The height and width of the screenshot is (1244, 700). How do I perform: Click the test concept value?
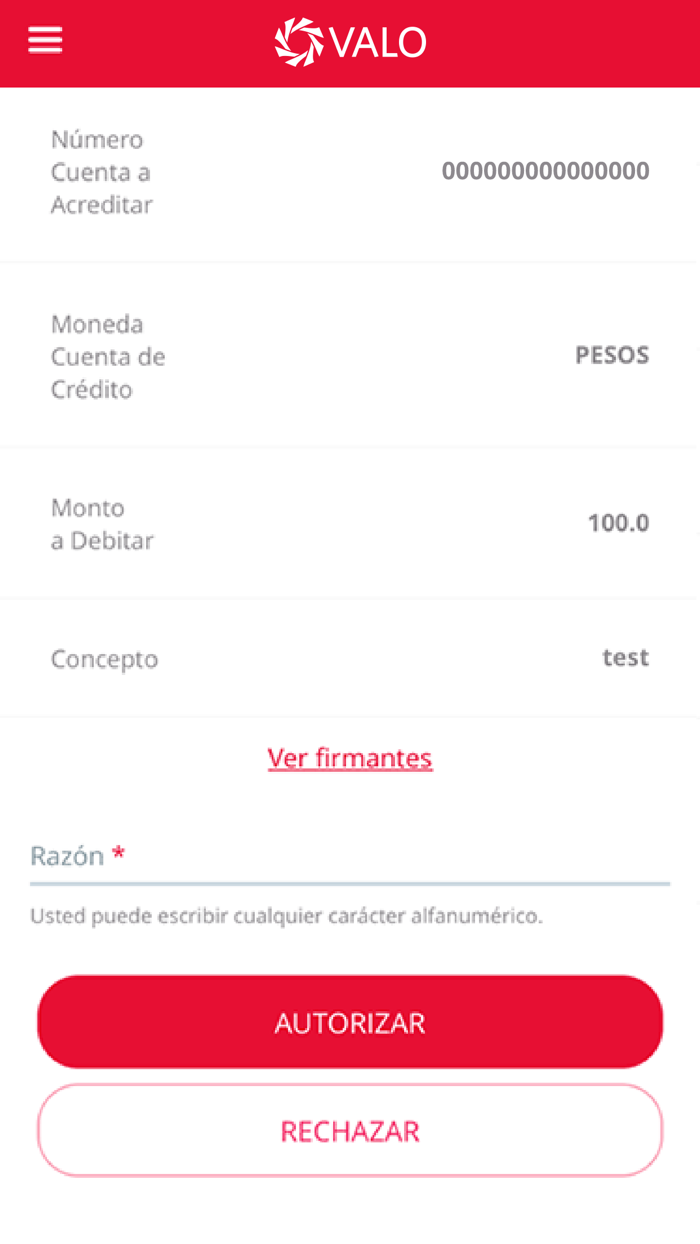[x=626, y=657]
